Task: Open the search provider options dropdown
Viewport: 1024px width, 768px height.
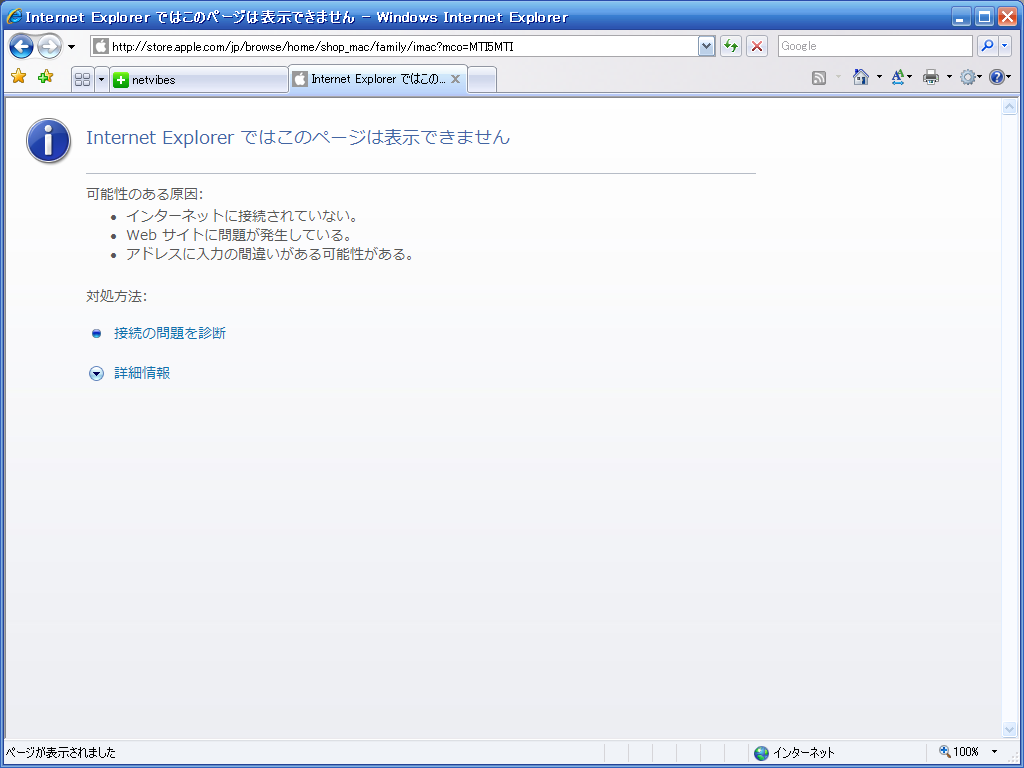Action: (1005, 46)
